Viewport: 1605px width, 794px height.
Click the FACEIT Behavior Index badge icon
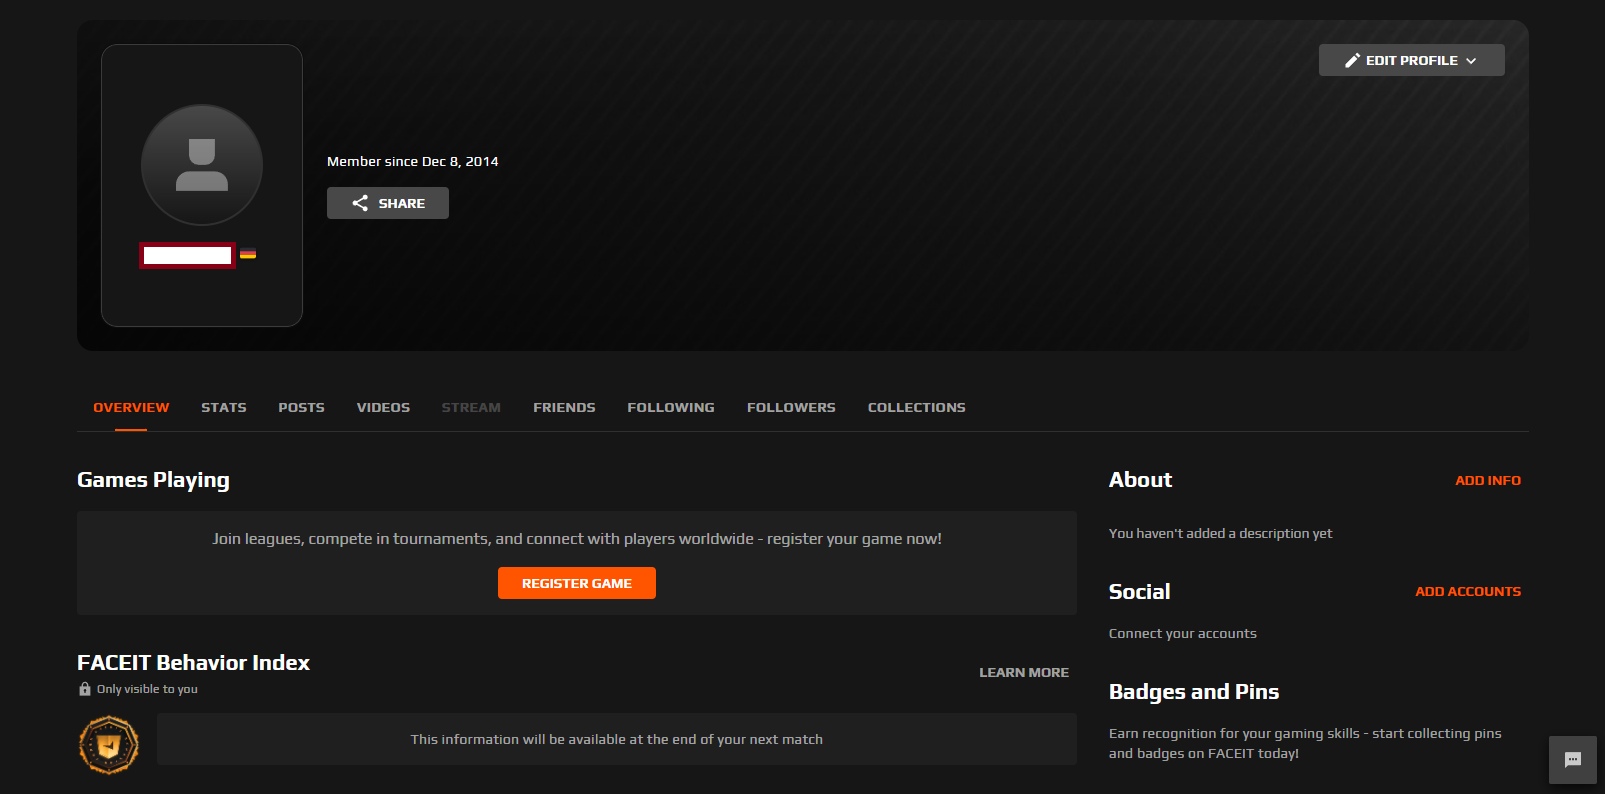click(109, 745)
